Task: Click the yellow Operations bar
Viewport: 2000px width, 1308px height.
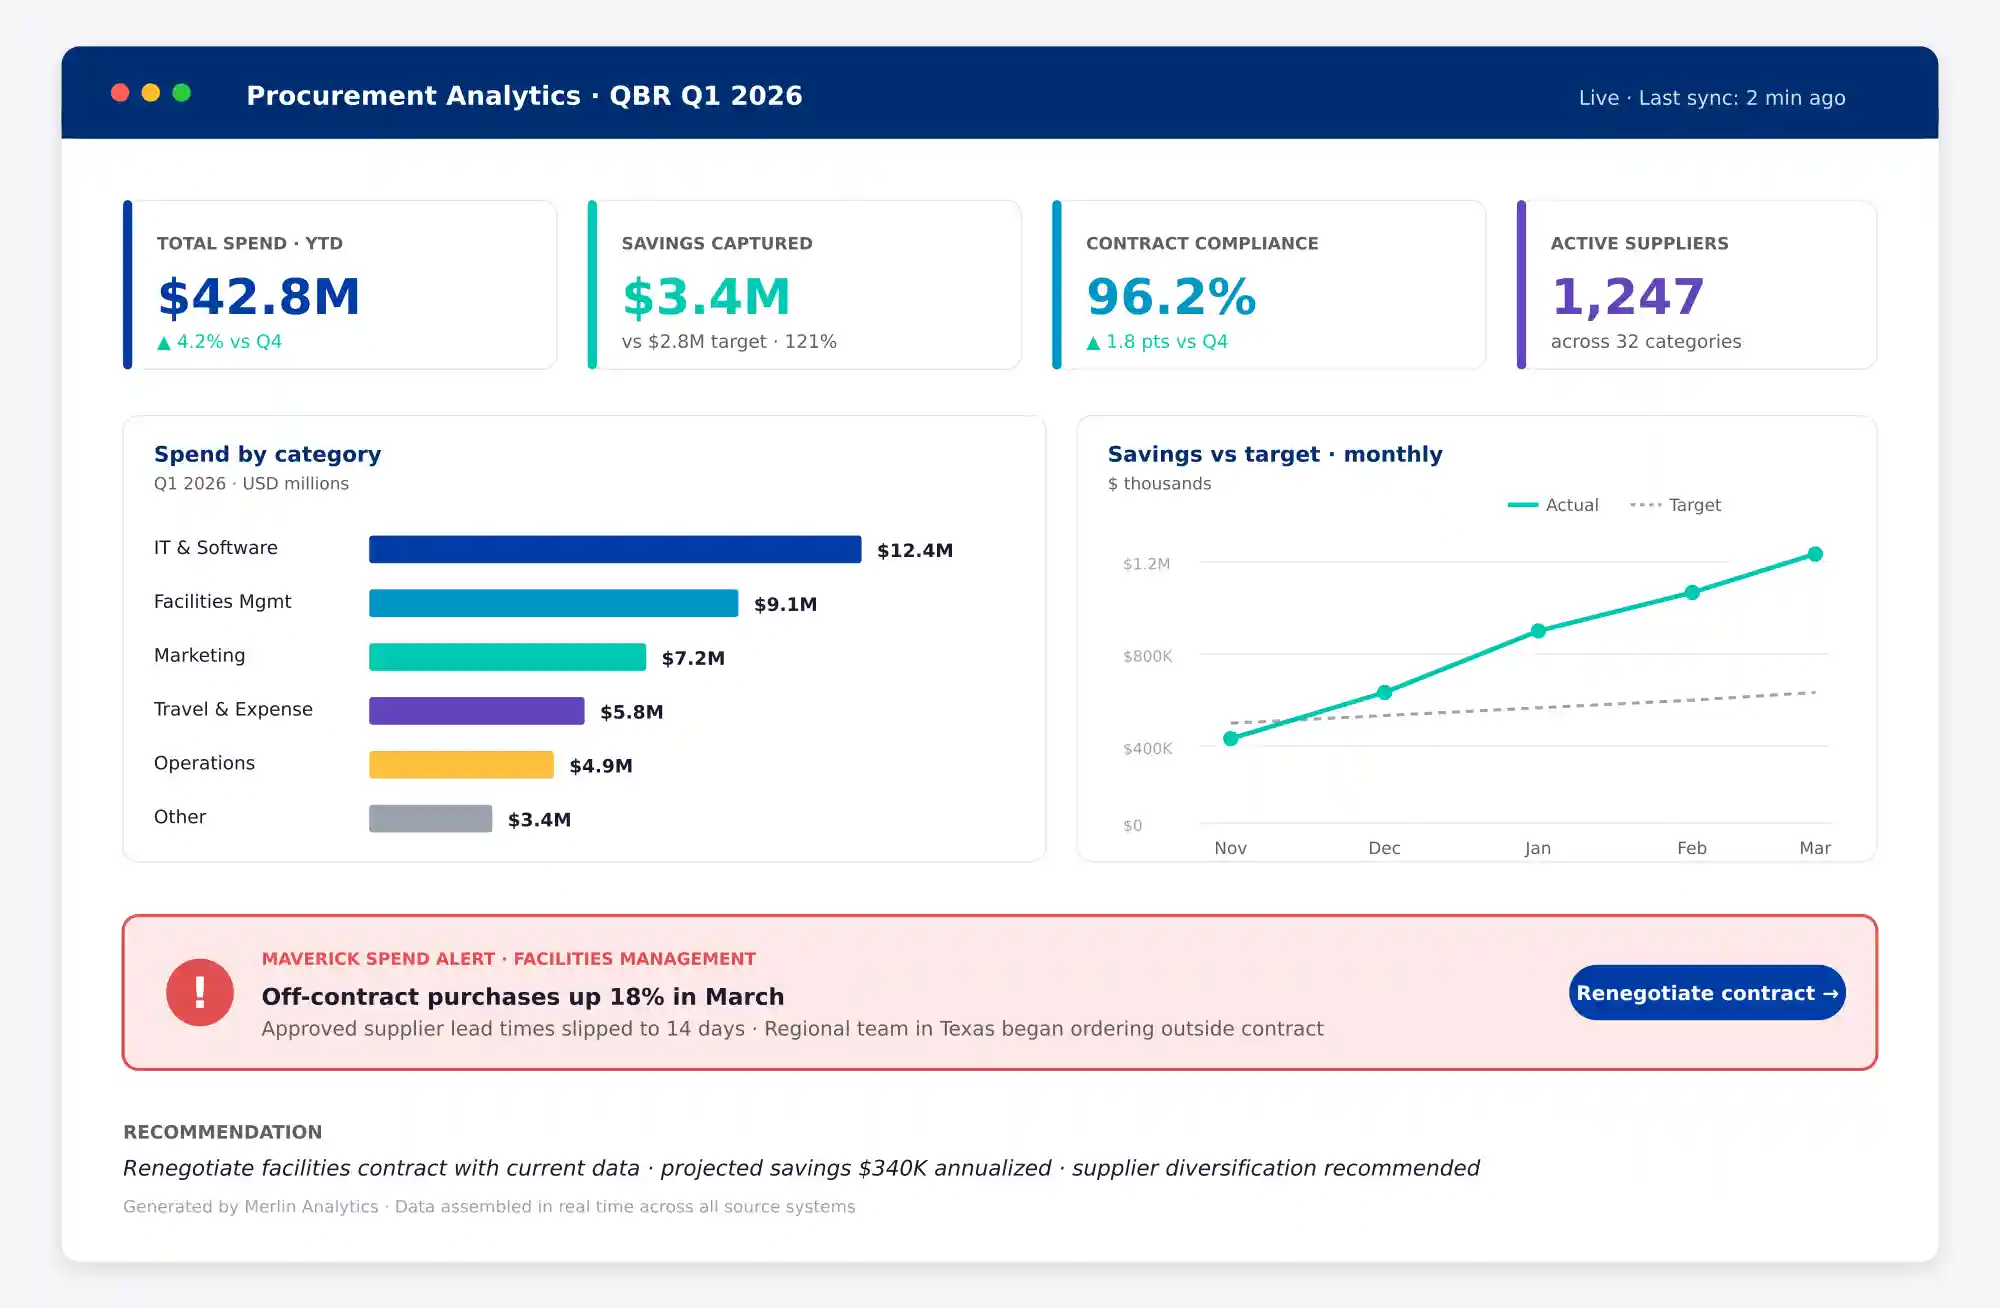Action: point(461,765)
